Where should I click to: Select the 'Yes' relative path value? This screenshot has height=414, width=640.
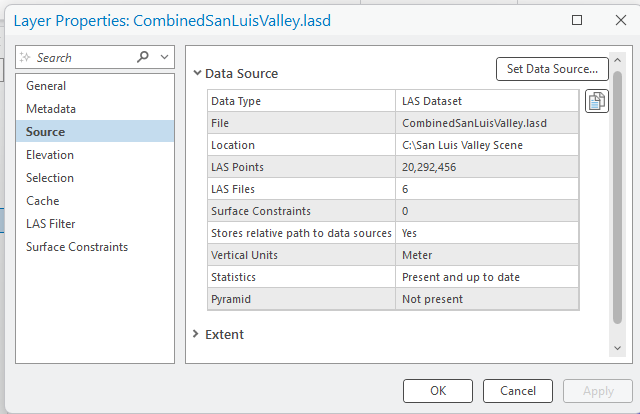click(487, 233)
